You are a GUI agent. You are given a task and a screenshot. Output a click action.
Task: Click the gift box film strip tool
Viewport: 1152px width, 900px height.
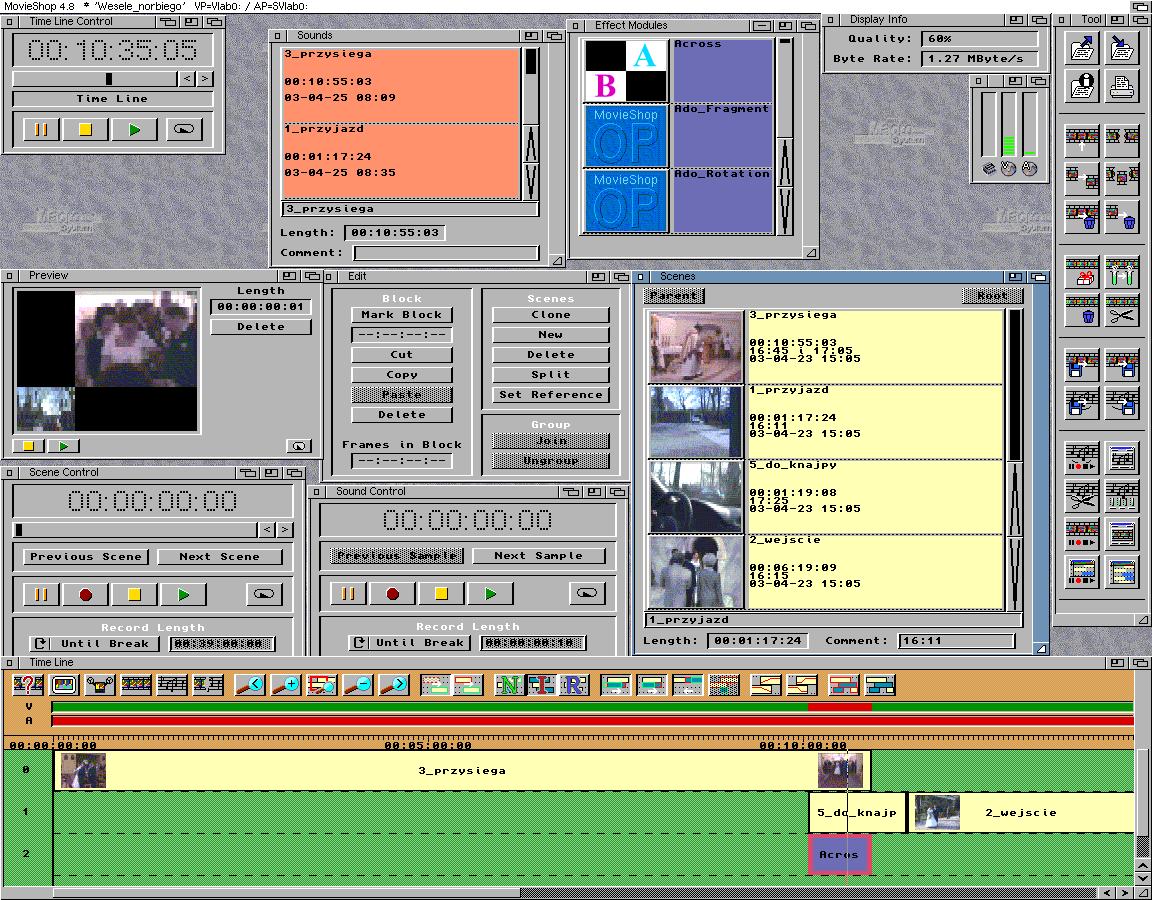click(1082, 272)
